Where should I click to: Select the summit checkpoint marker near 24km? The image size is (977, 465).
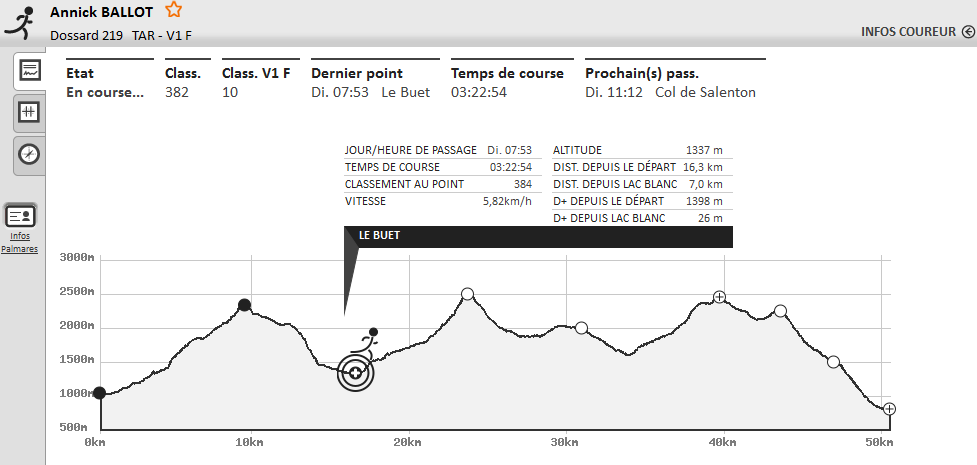coord(467,294)
